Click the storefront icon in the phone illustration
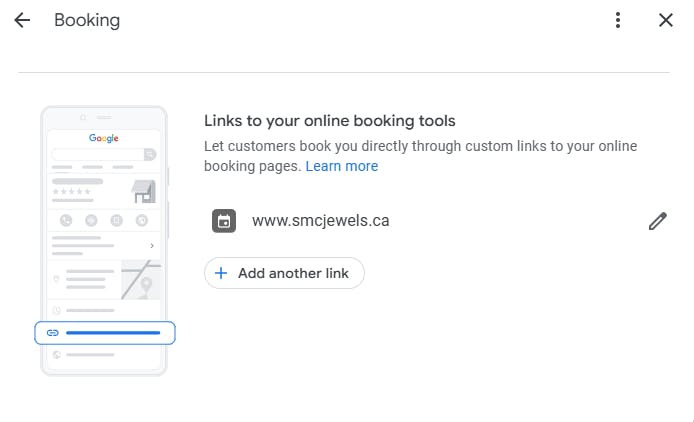 144,190
